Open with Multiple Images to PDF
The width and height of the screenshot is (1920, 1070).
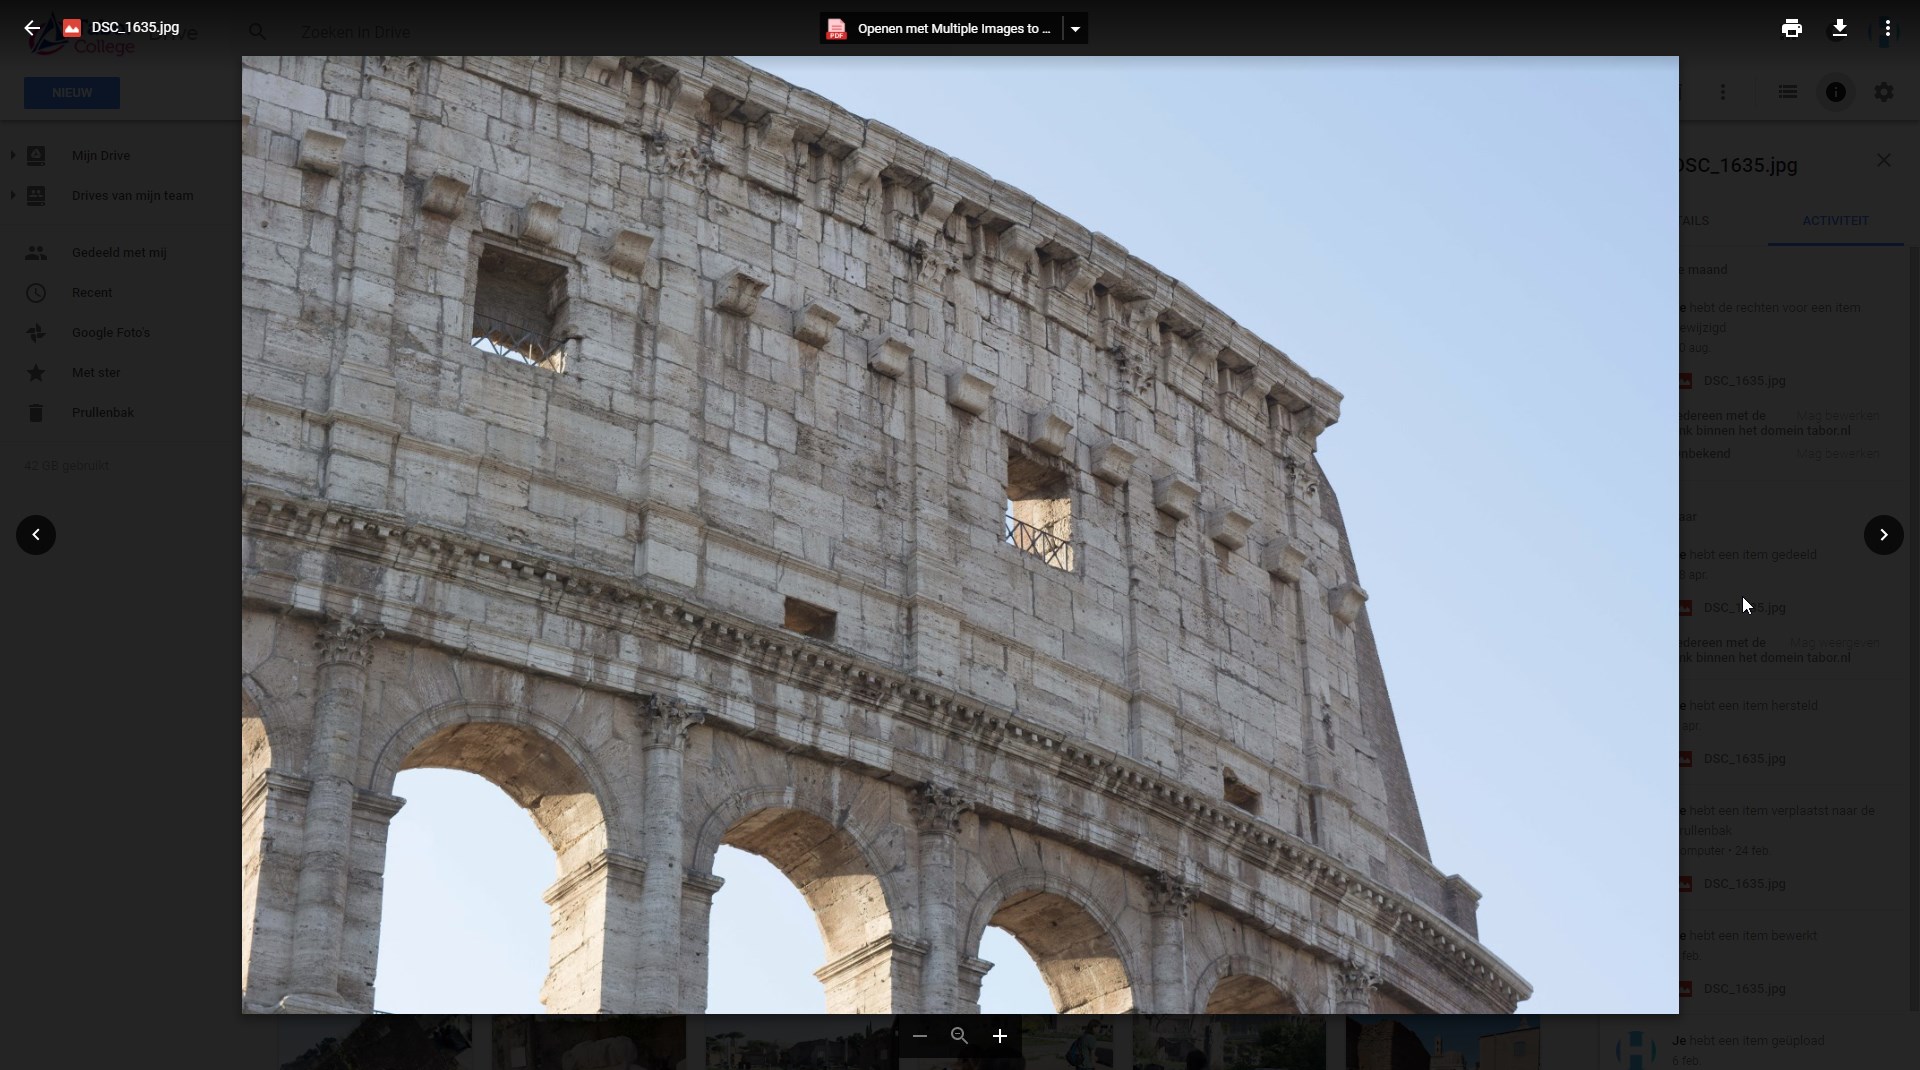coord(940,29)
